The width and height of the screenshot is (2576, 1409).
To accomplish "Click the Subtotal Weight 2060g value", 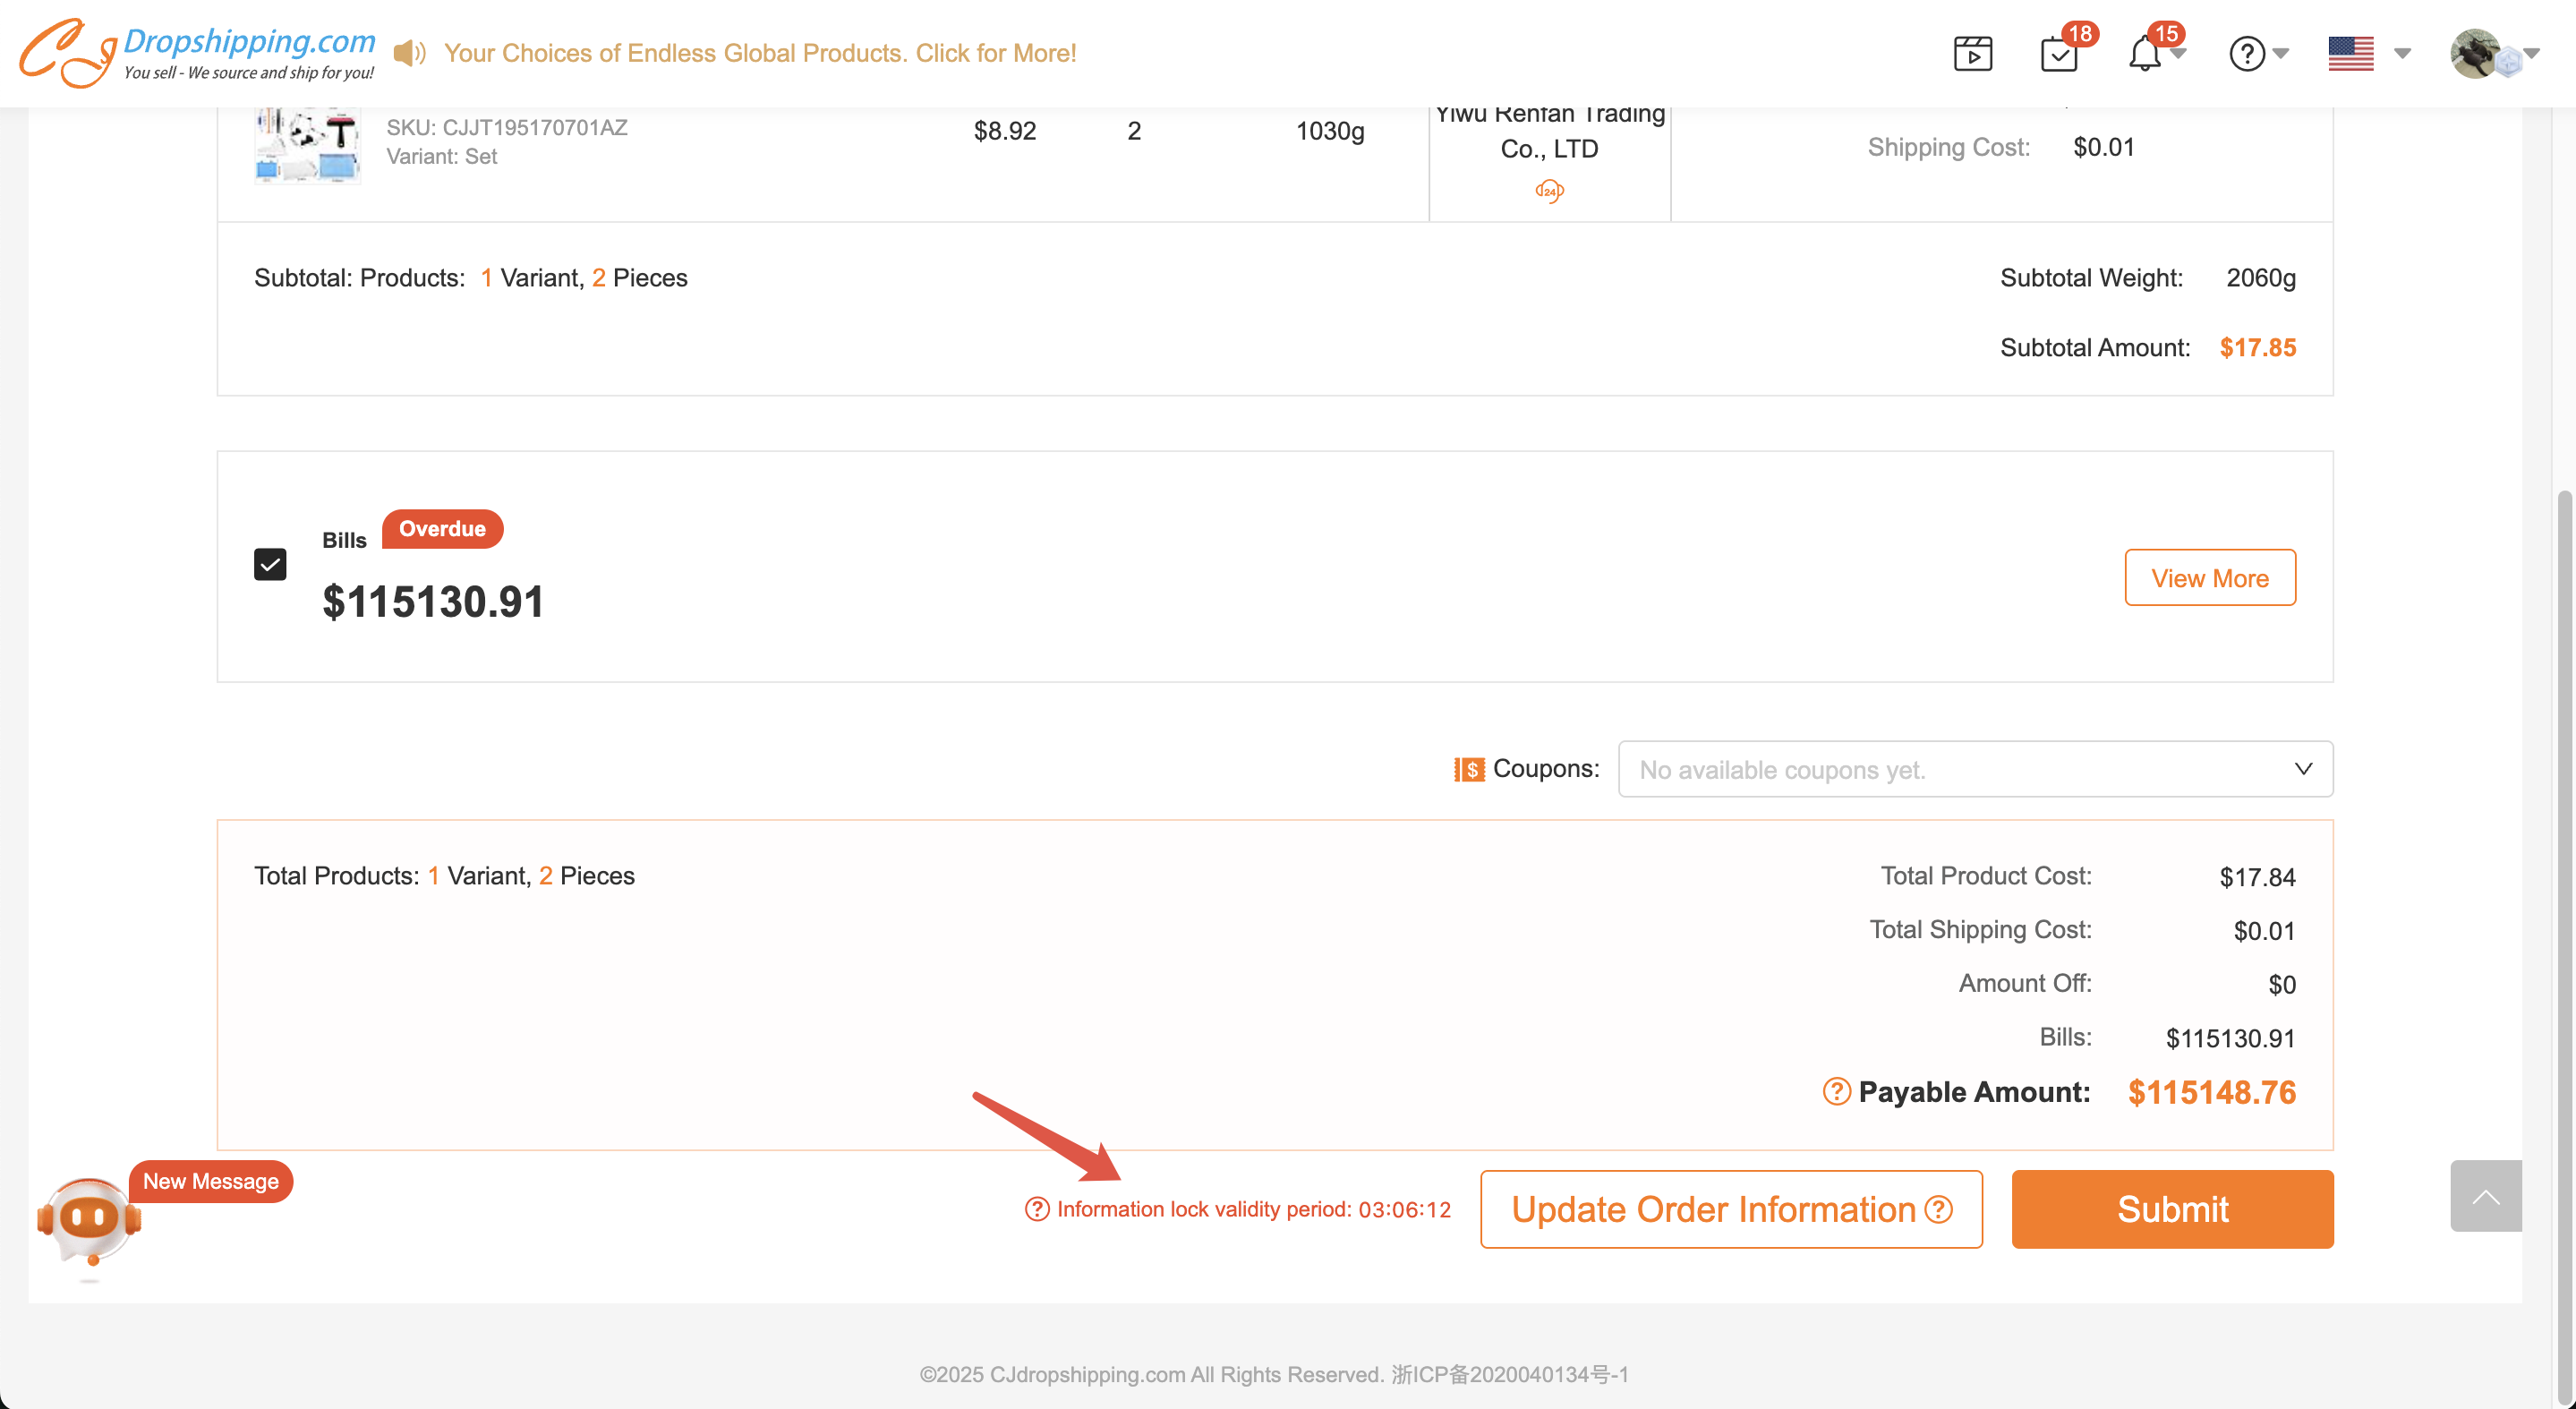I will coord(2260,277).
